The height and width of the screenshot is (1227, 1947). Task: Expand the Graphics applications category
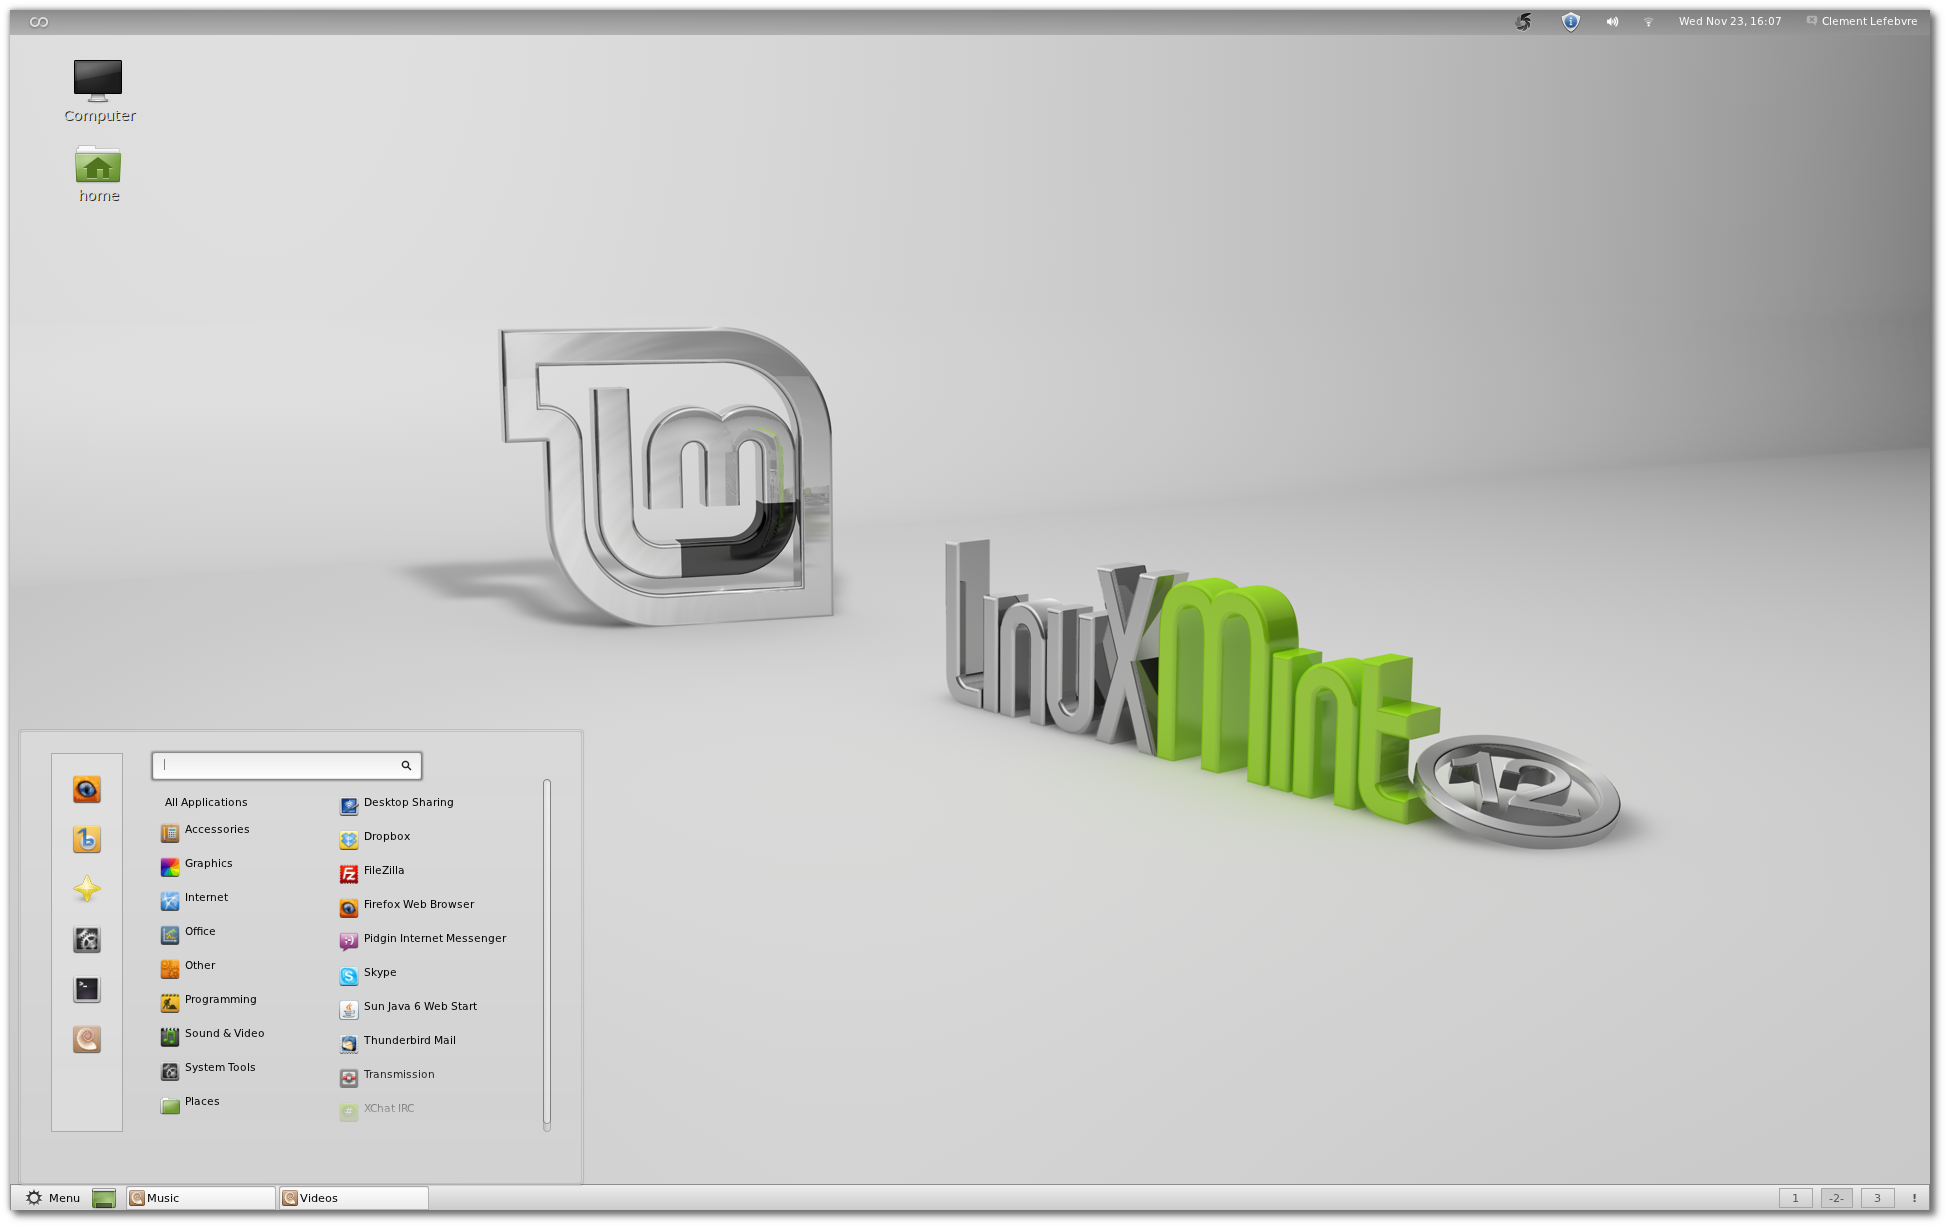(209, 862)
